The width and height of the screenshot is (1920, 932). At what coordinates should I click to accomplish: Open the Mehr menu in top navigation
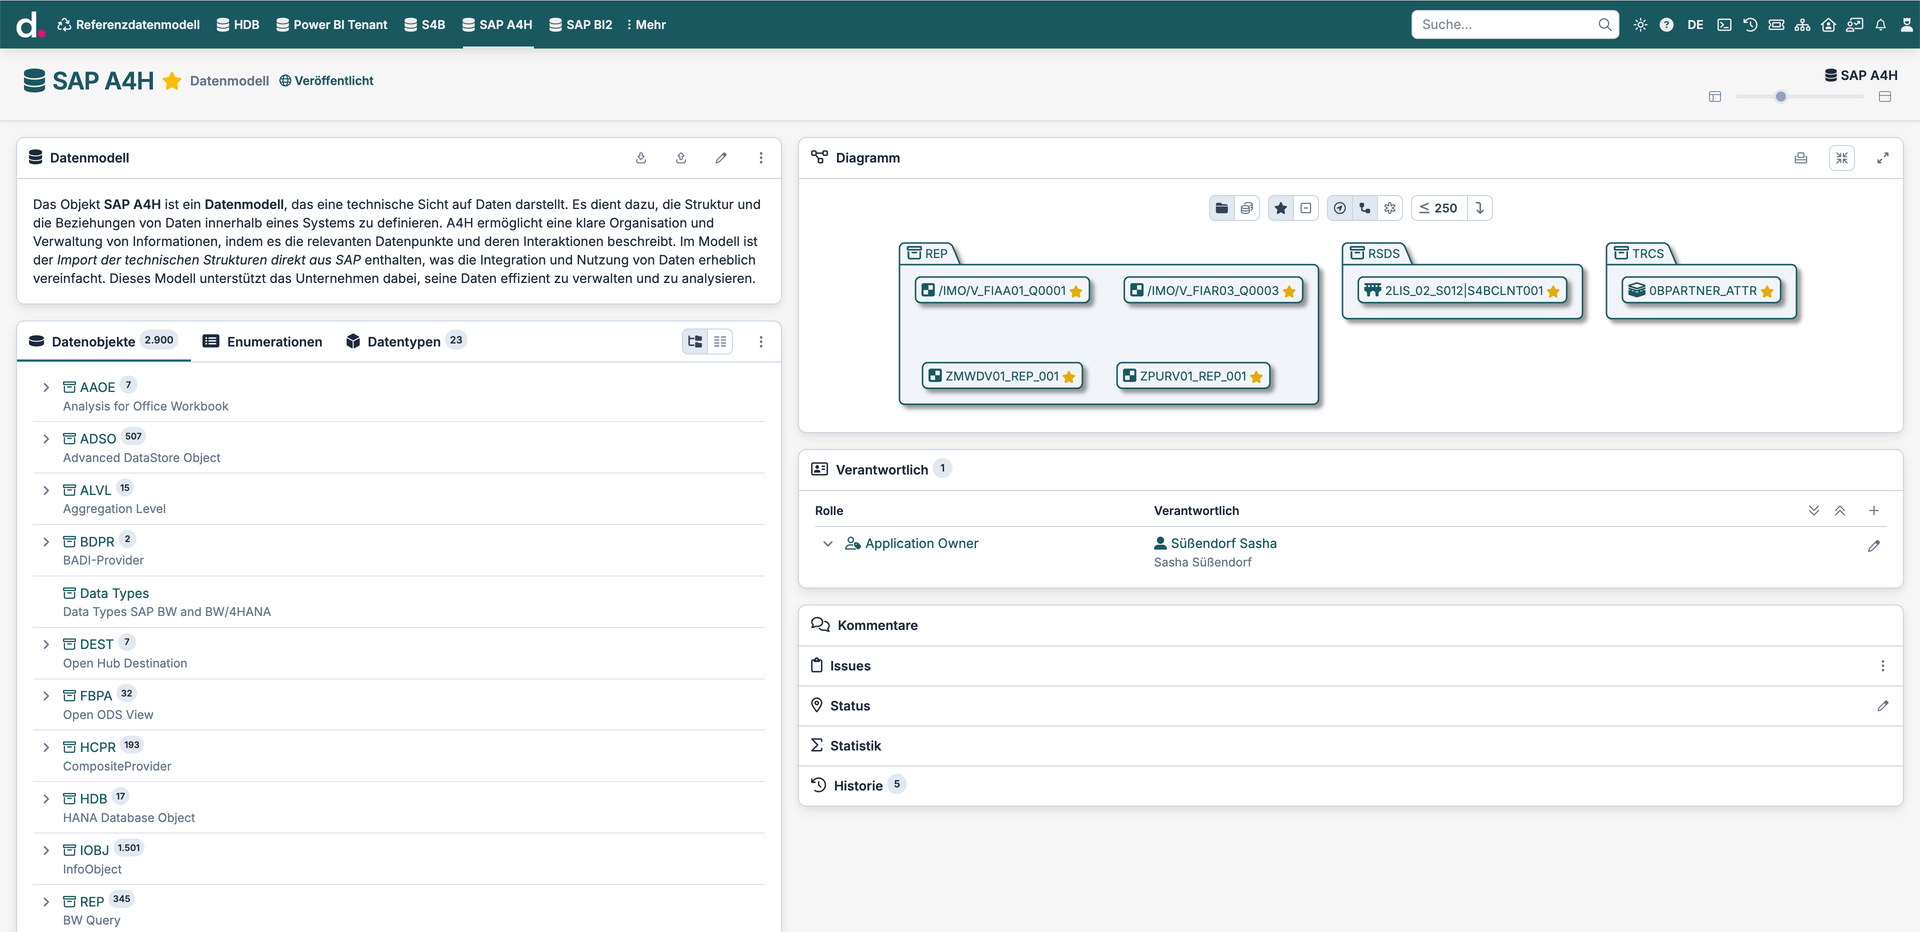(646, 25)
